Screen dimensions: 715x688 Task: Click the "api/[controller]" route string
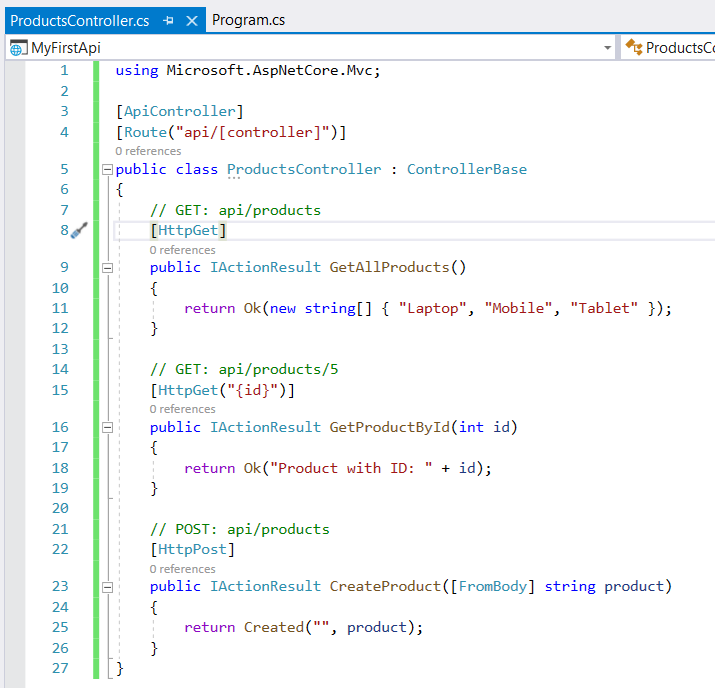[x=253, y=132]
